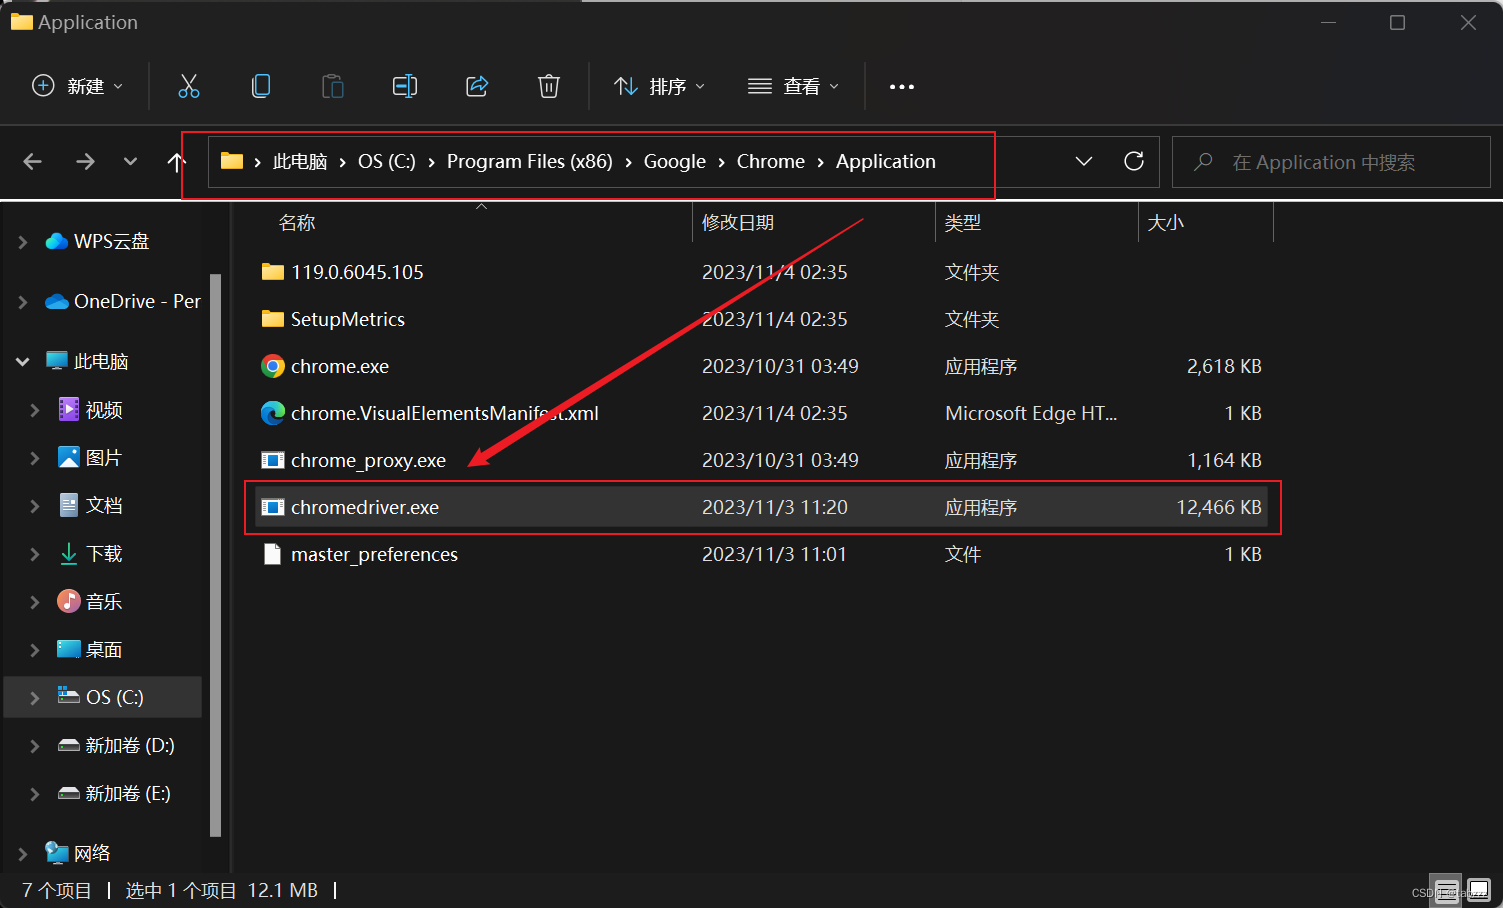This screenshot has width=1503, height=908.
Task: Click chrome_proxy.exe date 2023/10/31 03:49
Action: click(780, 460)
